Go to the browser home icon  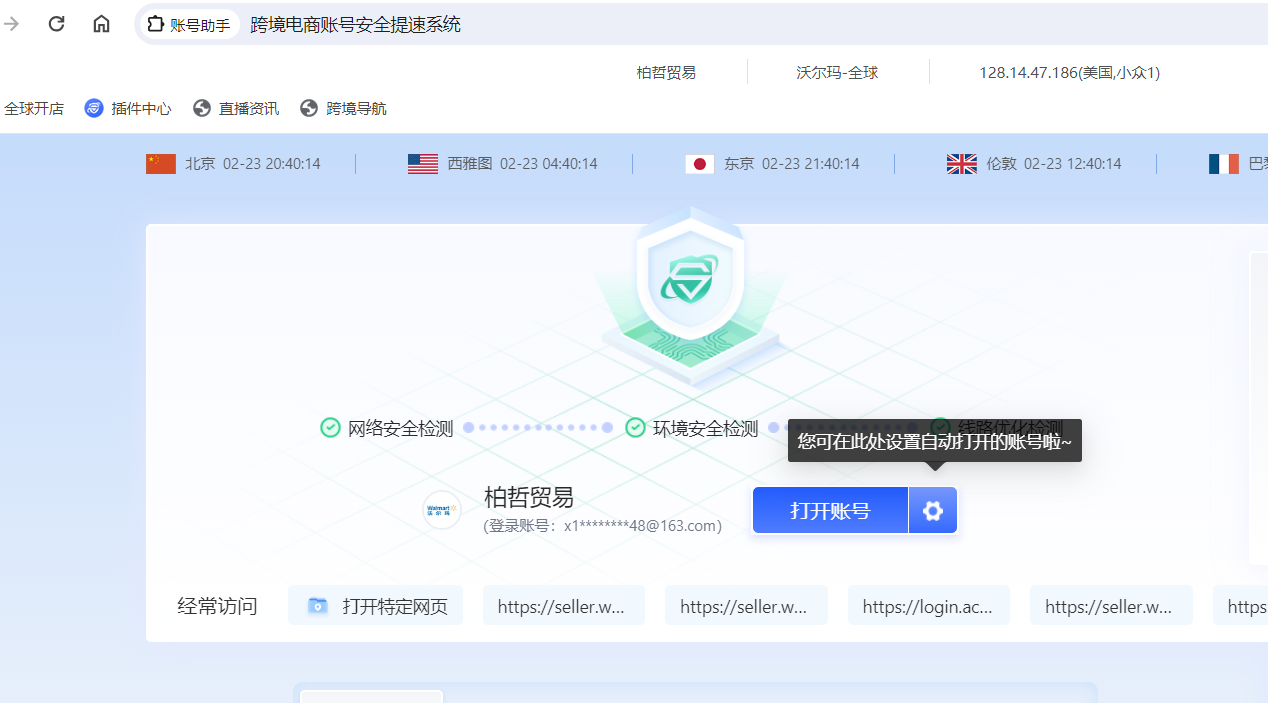coord(101,24)
